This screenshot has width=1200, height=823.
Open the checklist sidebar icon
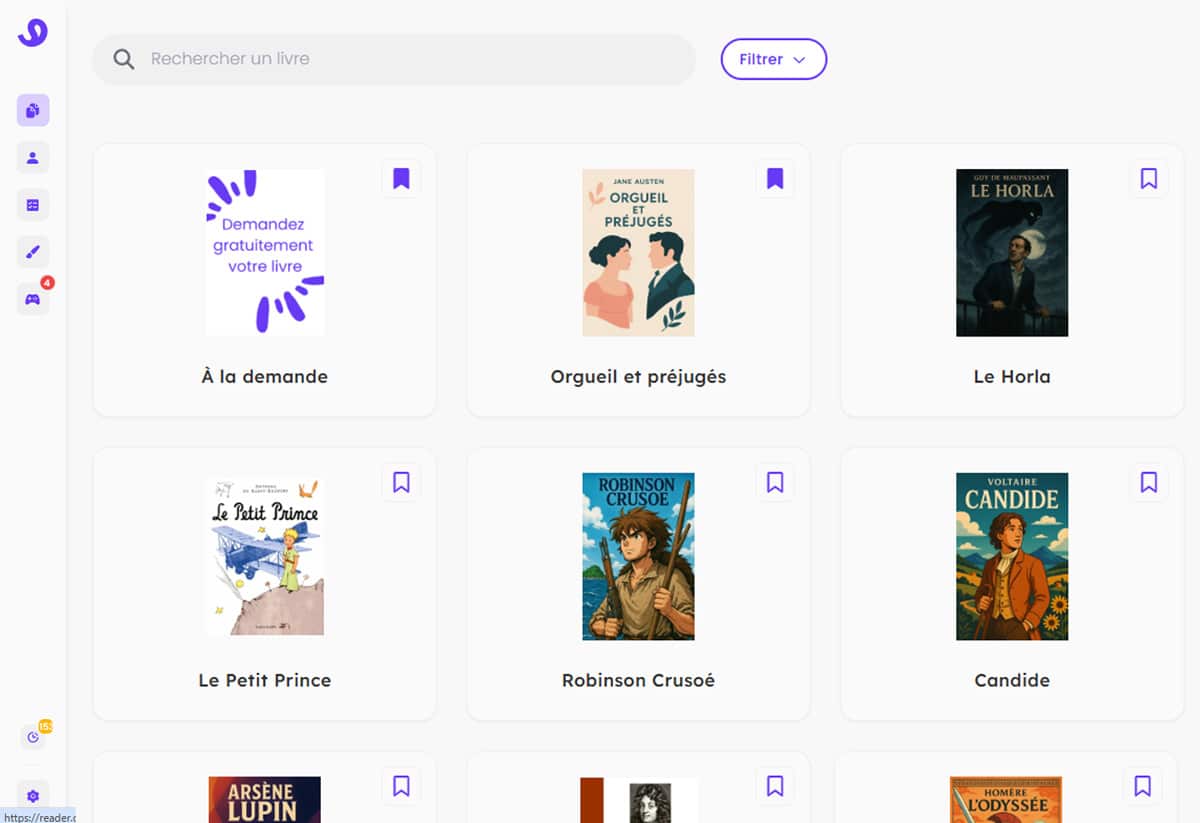pos(33,205)
